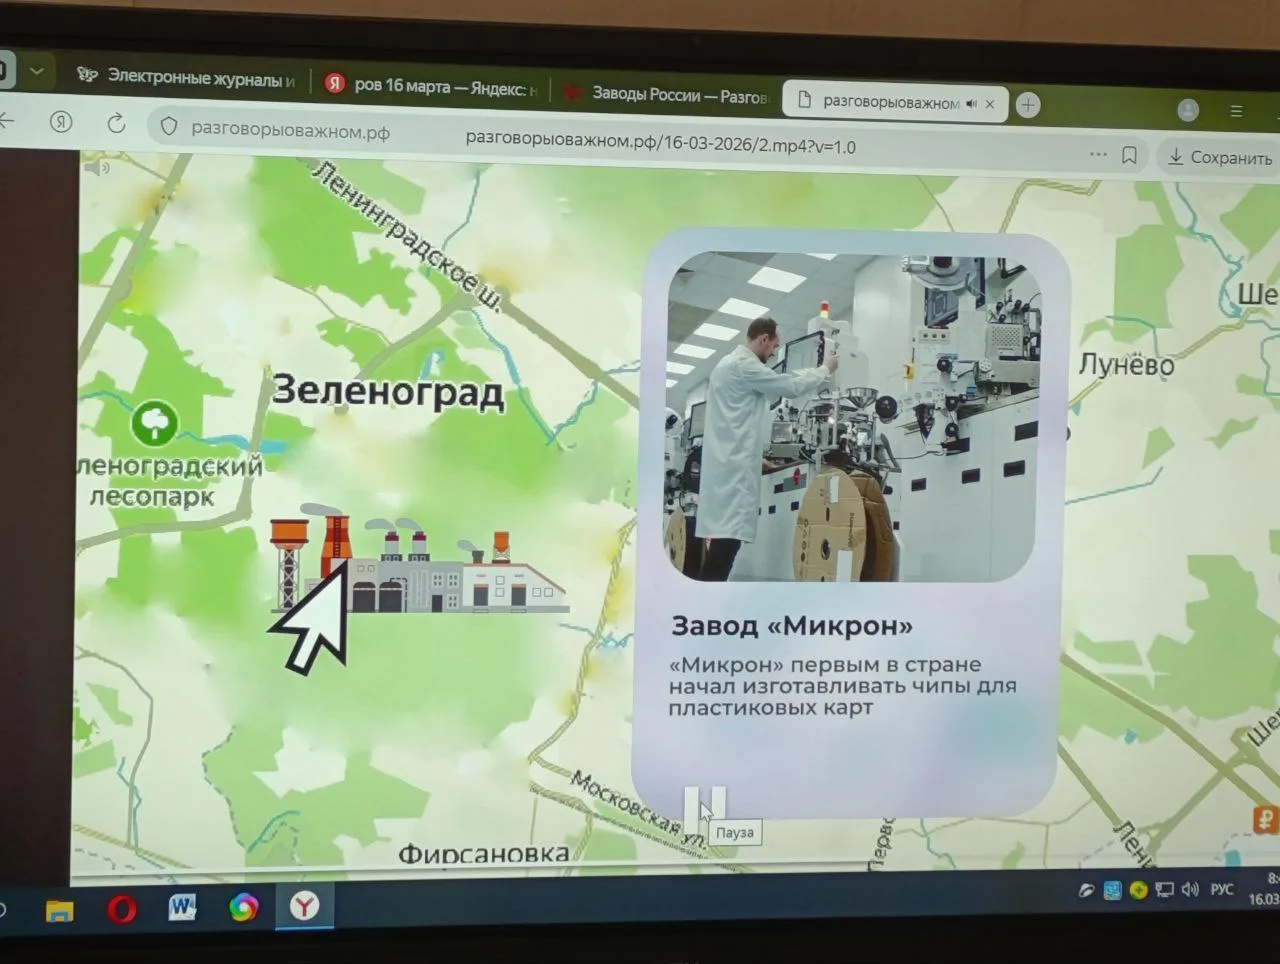
Task: Launch Opera from the taskbar
Action: tap(122, 909)
